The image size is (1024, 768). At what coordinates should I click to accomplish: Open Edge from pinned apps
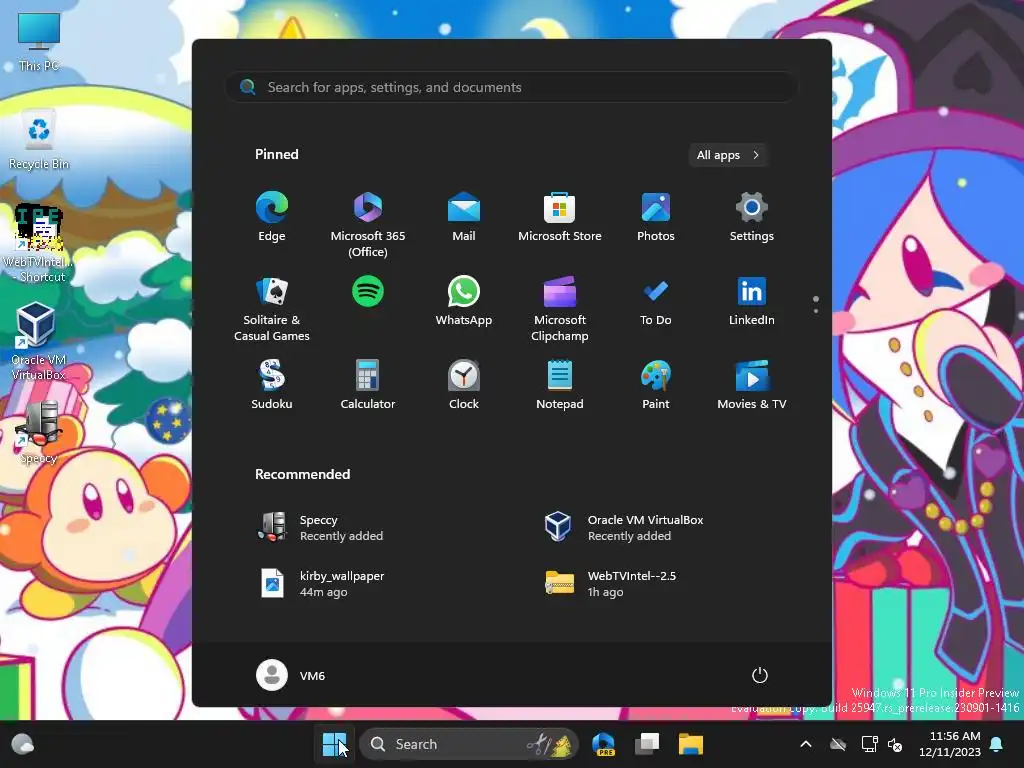(272, 217)
